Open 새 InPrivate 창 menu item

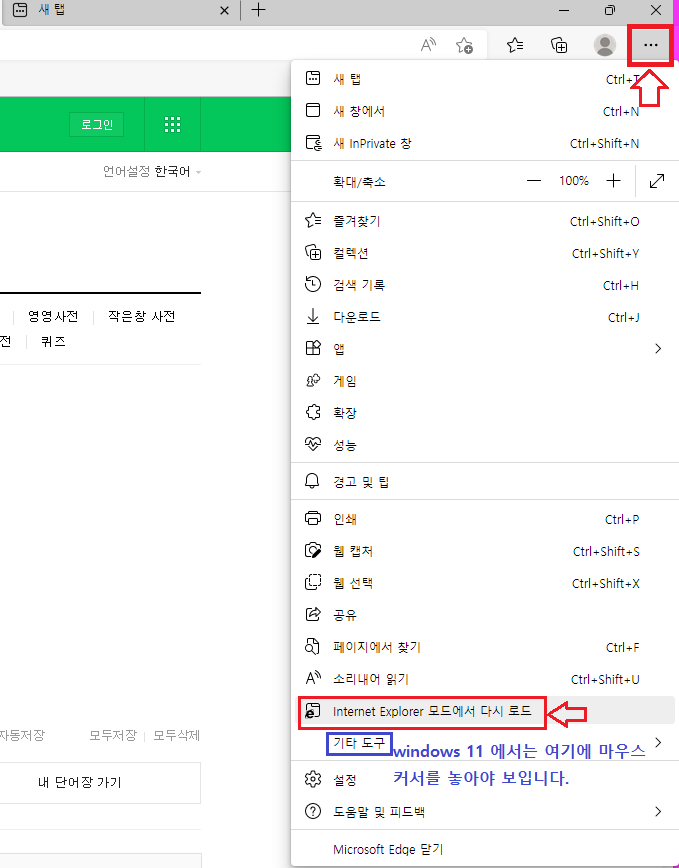click(483, 143)
